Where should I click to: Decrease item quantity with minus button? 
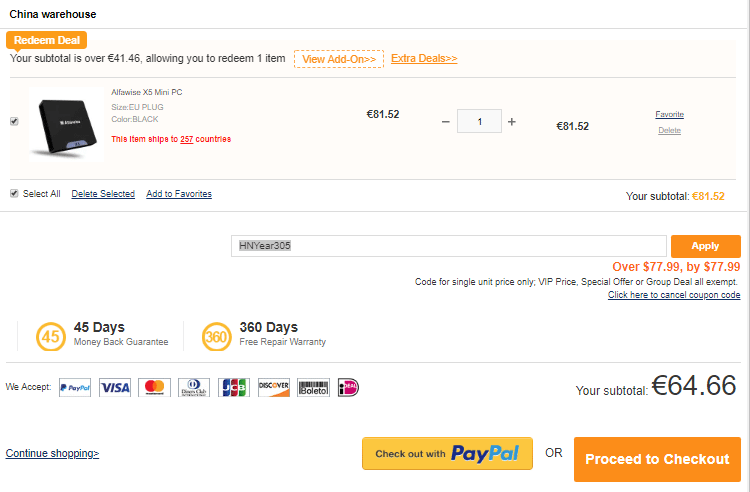tap(446, 122)
